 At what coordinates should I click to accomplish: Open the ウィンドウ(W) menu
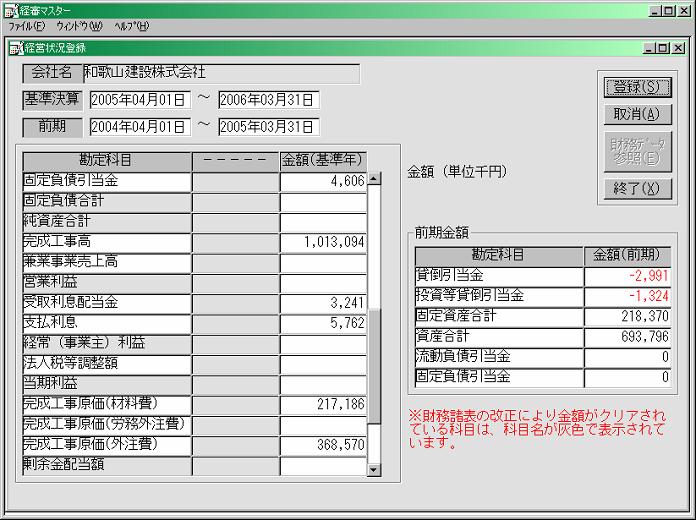click(x=79, y=26)
